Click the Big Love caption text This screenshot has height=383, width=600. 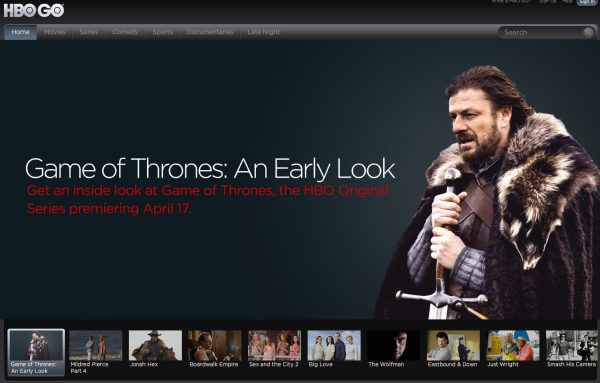321,364
